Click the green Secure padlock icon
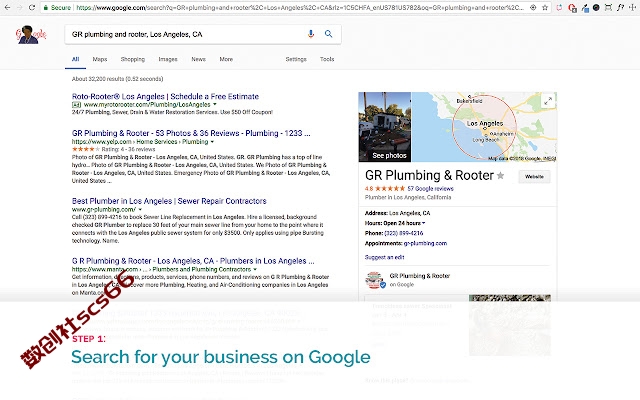This screenshot has height=400, width=640. [x=46, y=7]
